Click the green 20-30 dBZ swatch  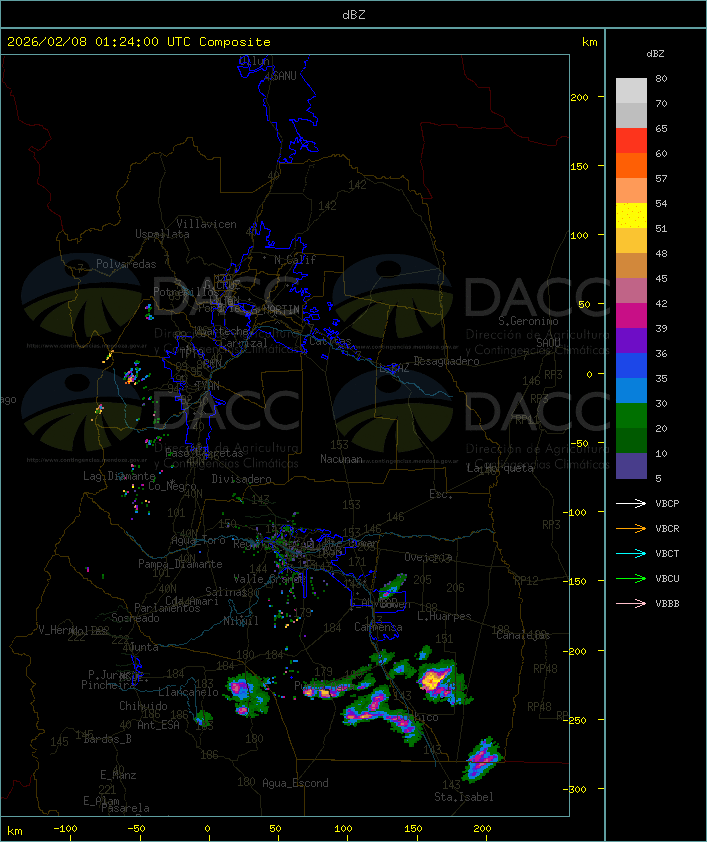point(631,416)
